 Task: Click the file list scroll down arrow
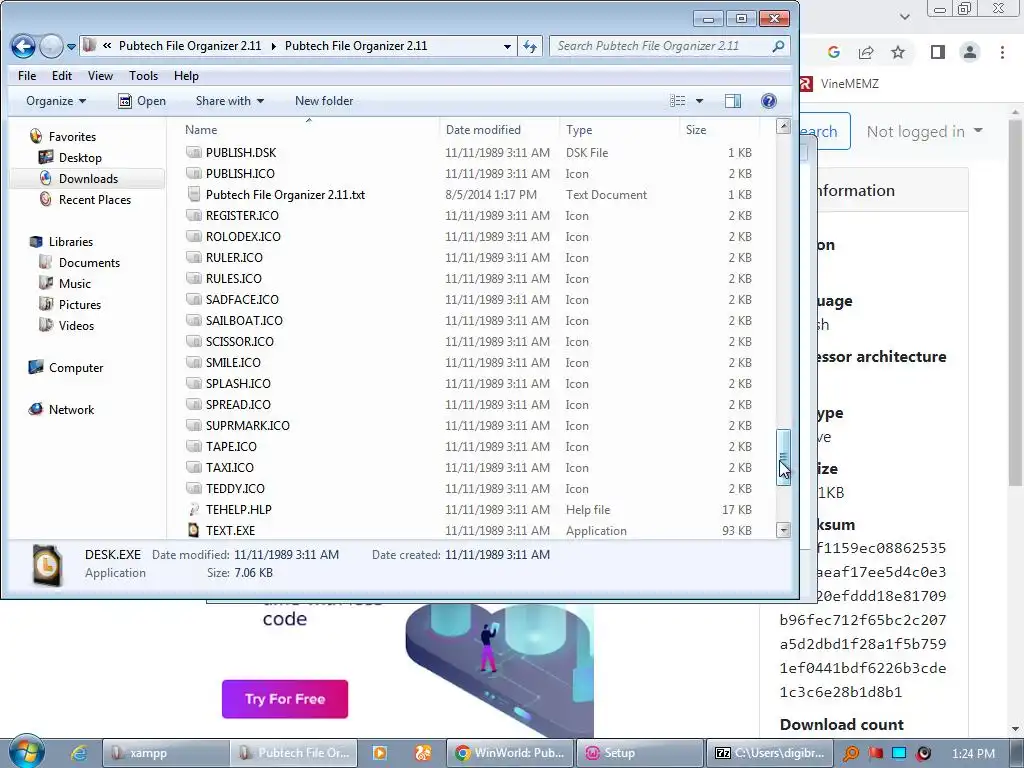(x=784, y=530)
